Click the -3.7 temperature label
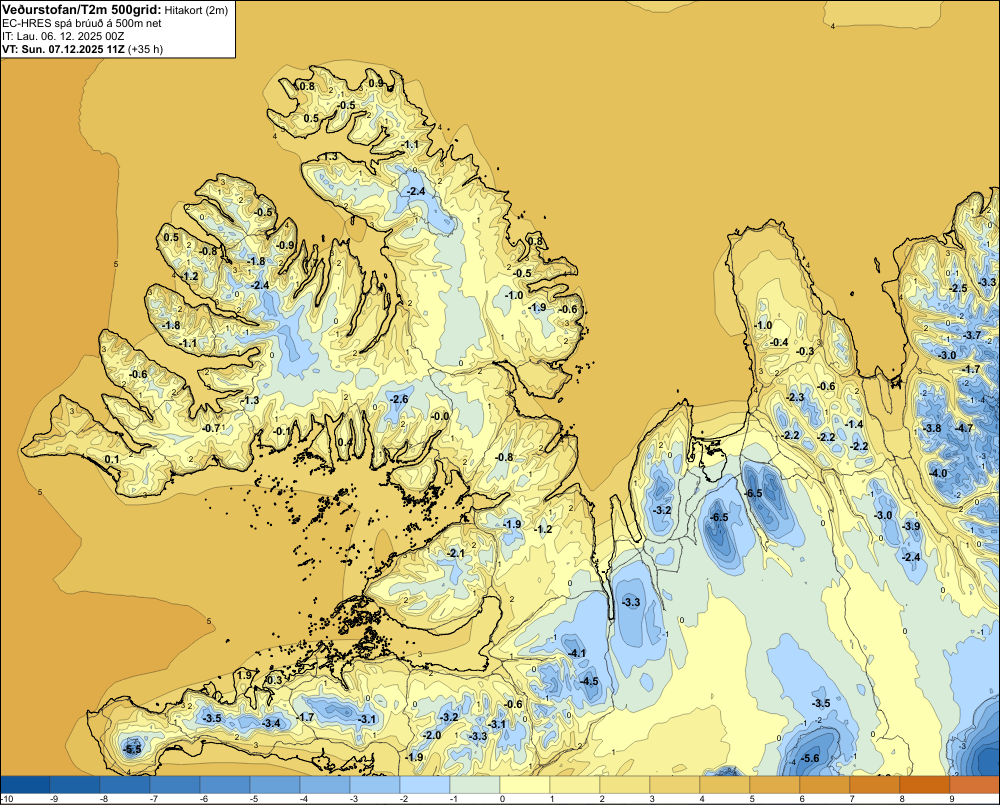This screenshot has width=1000, height=805. point(972,336)
